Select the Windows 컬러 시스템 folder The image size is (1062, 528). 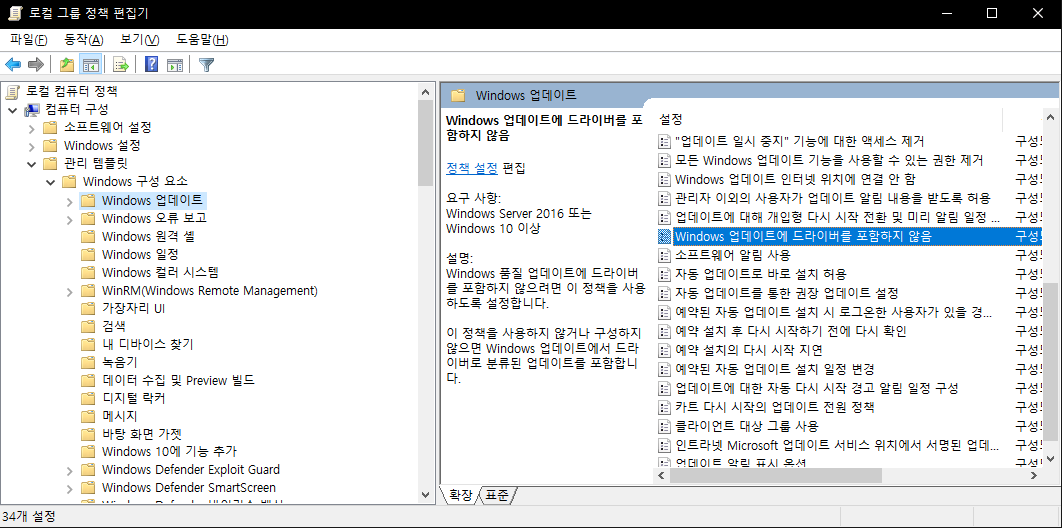(x=160, y=273)
